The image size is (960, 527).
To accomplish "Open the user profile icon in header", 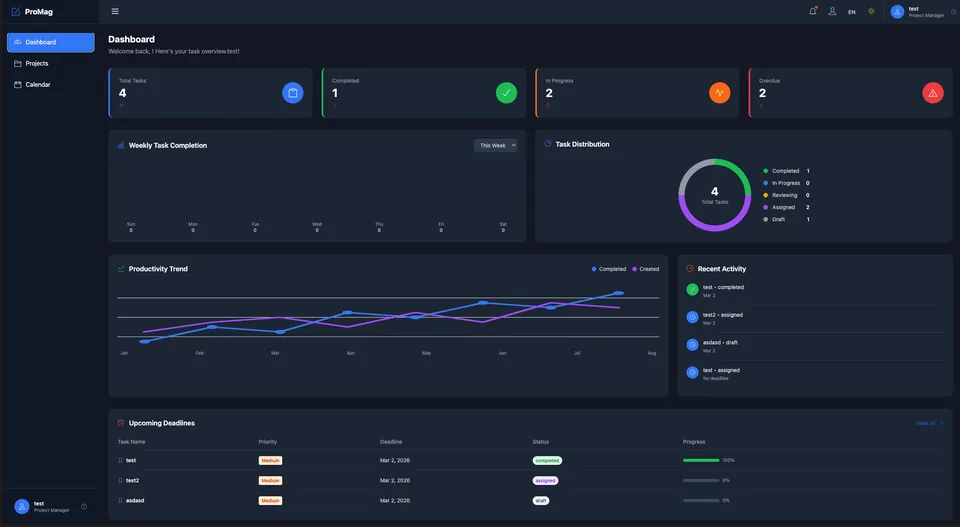I will (832, 11).
